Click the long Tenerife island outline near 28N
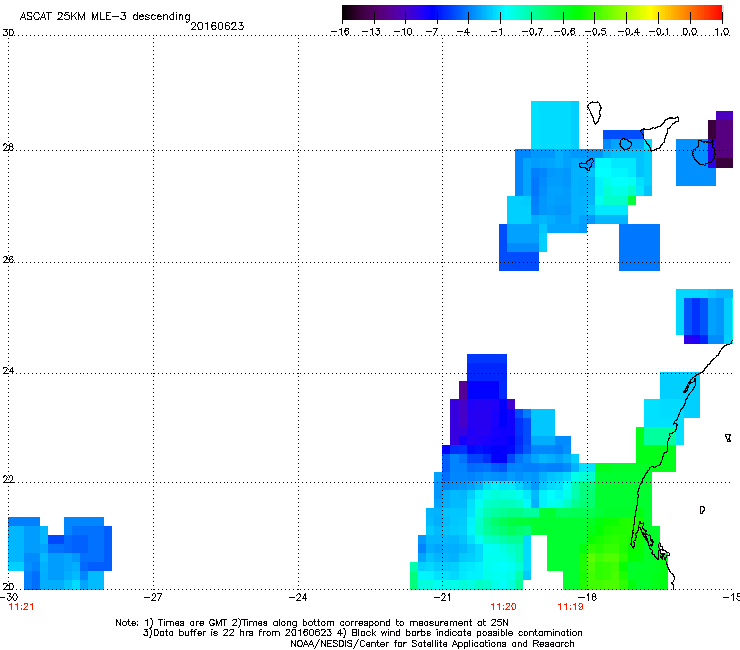 [660, 133]
